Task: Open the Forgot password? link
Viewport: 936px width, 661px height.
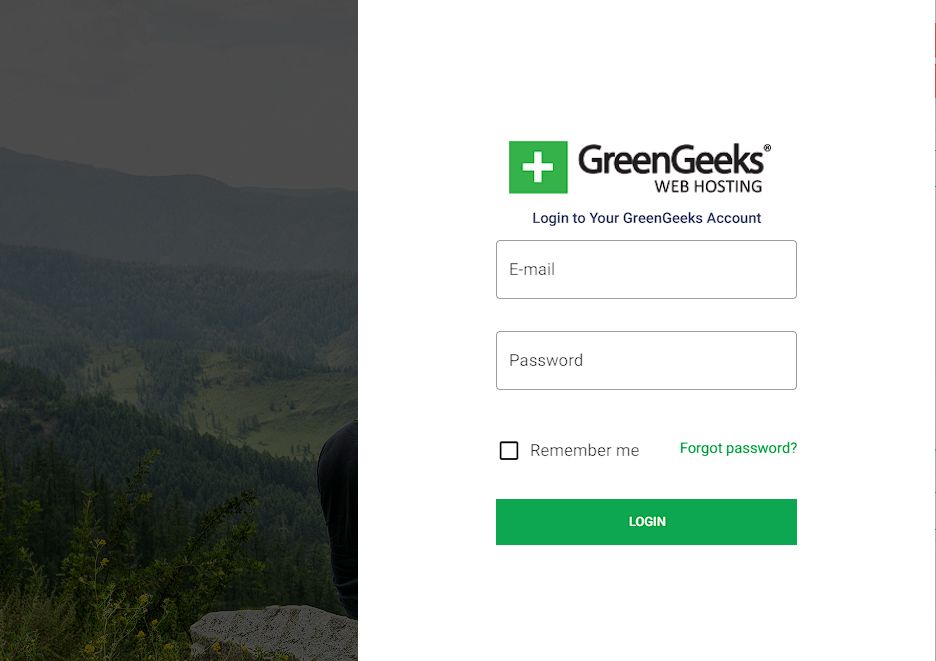Action: click(x=738, y=448)
